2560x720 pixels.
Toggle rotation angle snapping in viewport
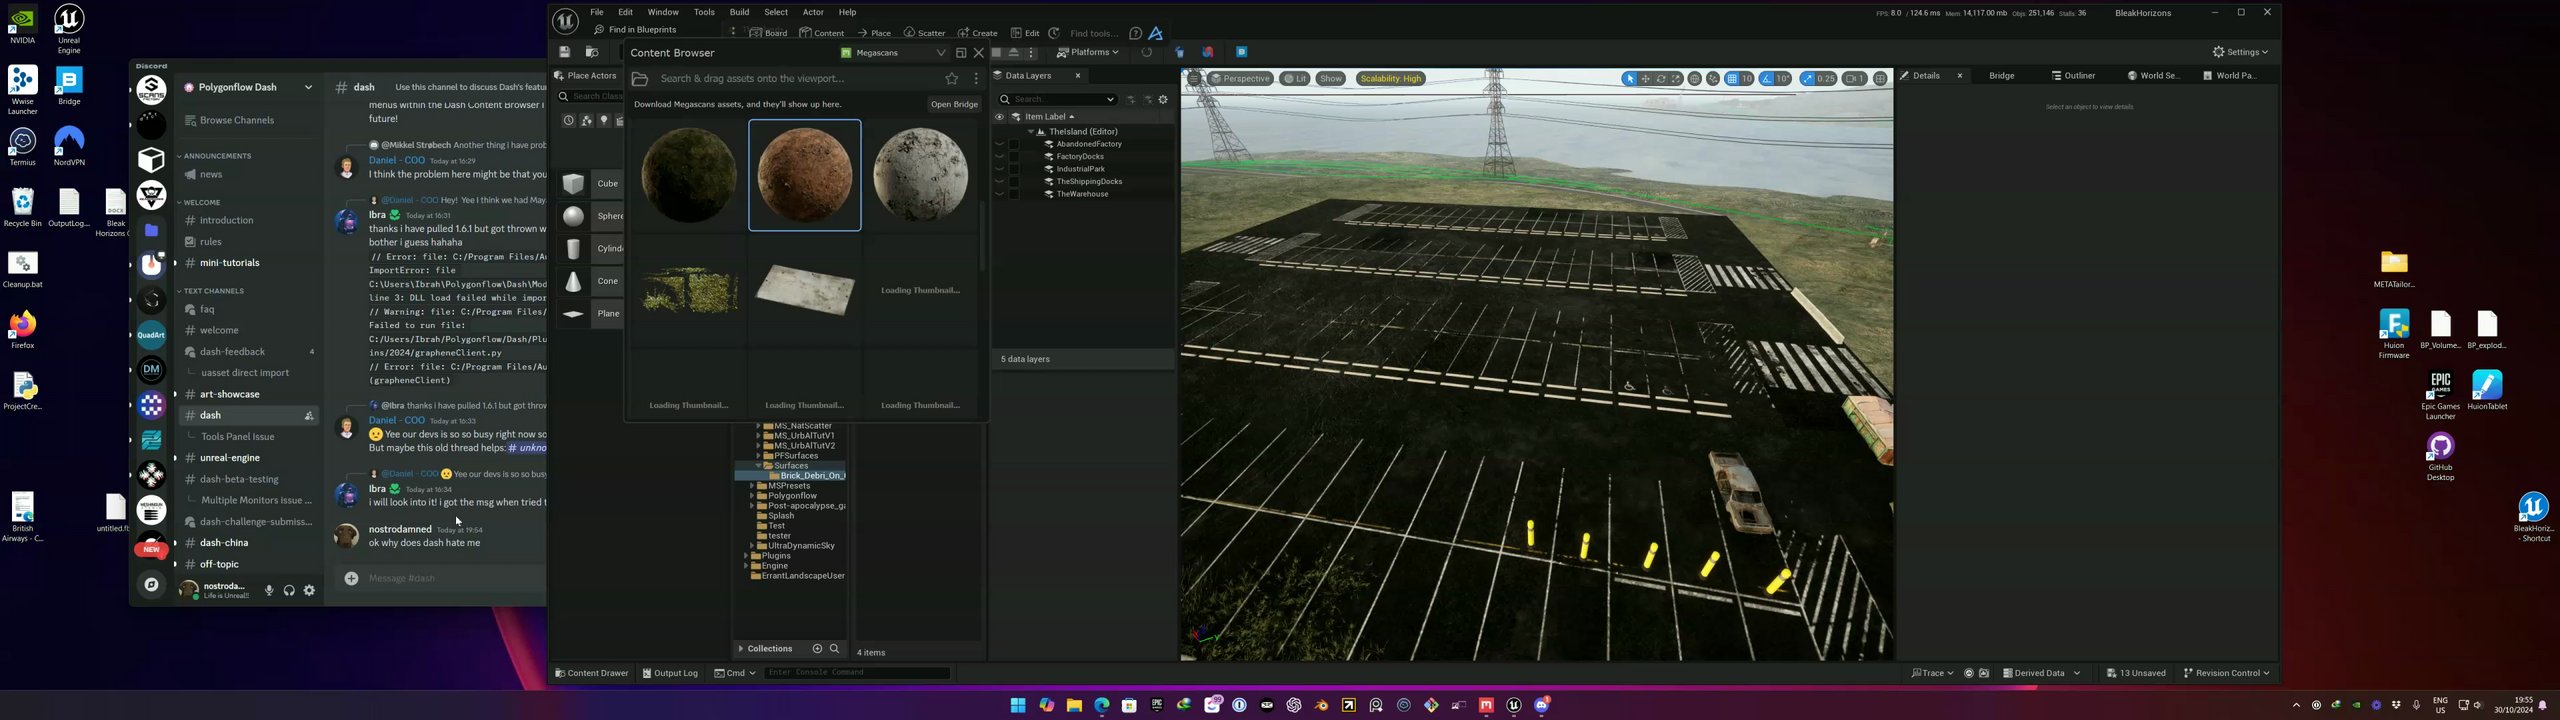coord(1767,79)
